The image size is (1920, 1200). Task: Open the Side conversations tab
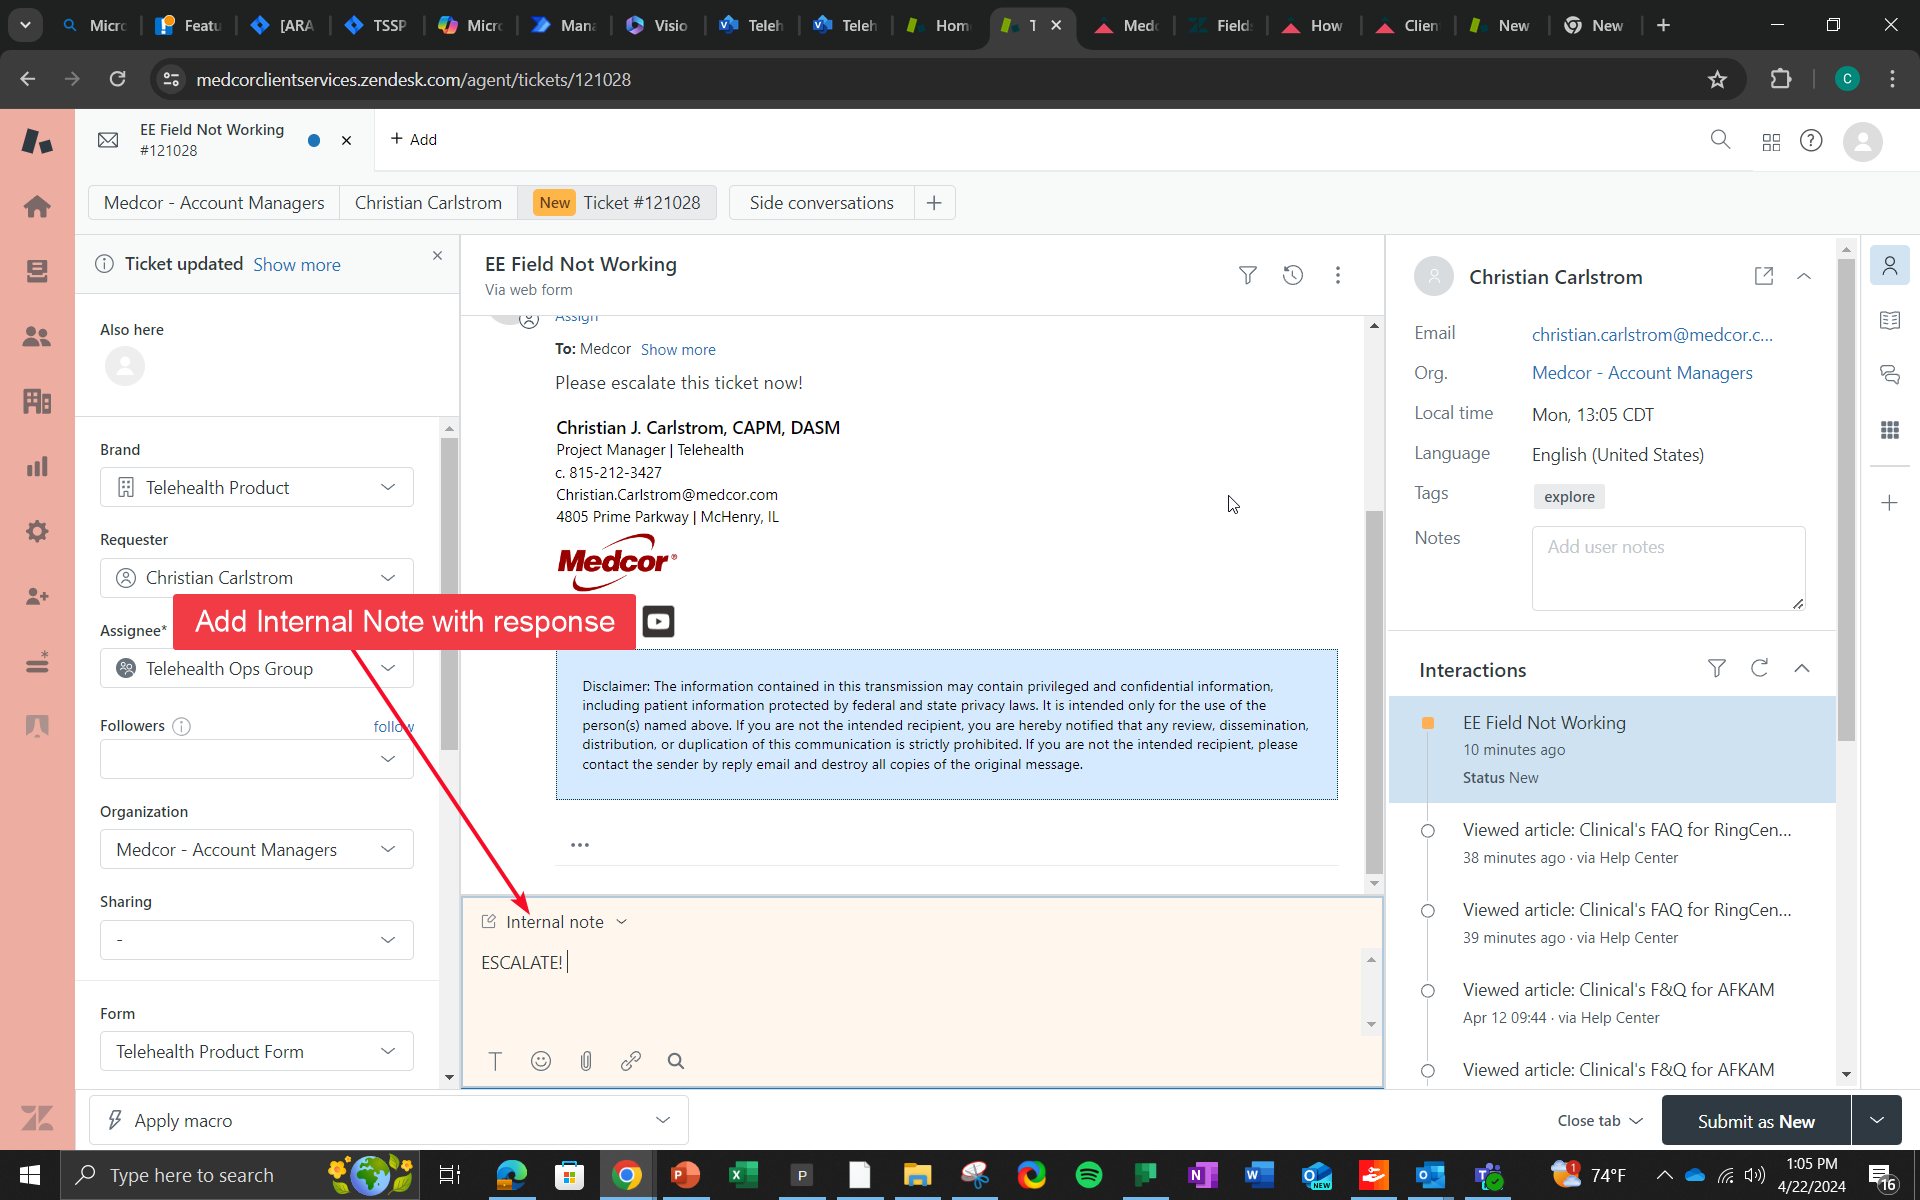[x=821, y=202]
